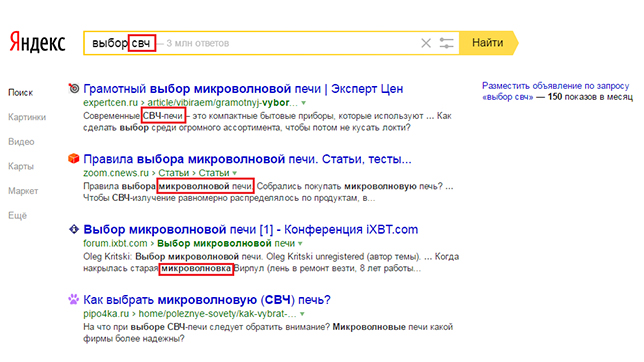This screenshot has height=362, width=644.
Task: Click the expertcen.ru favicon
Action: click(x=74, y=88)
